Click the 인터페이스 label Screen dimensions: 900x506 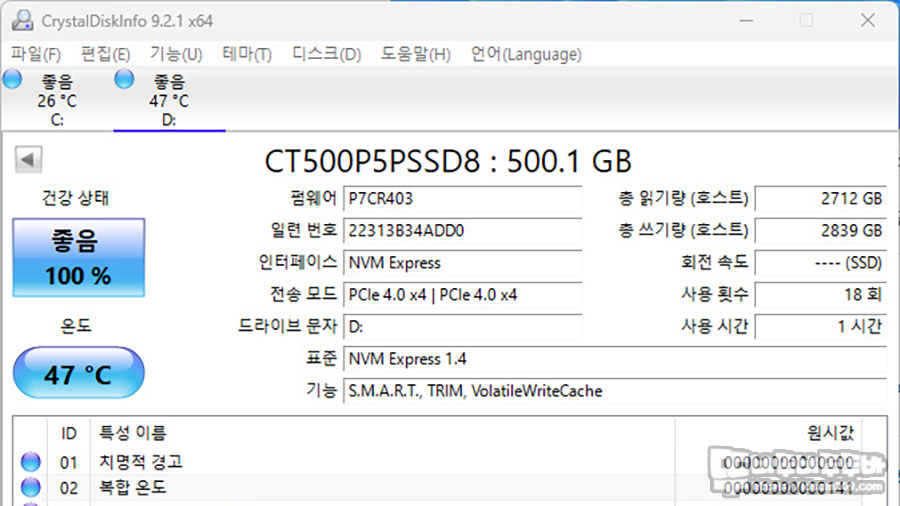coord(298,263)
